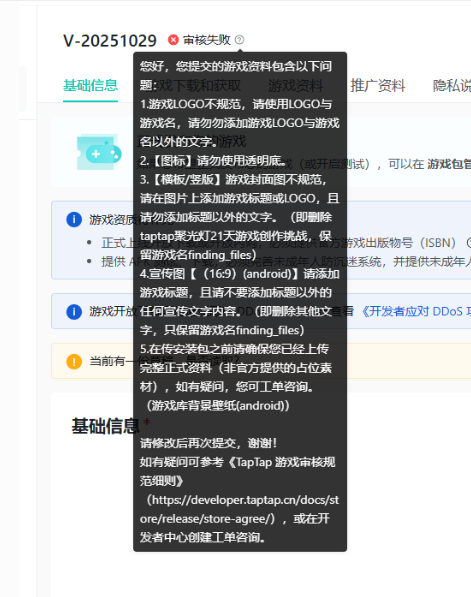Open the 隐私 tab at the right edge
The width and height of the screenshot is (471, 597).
[452, 86]
